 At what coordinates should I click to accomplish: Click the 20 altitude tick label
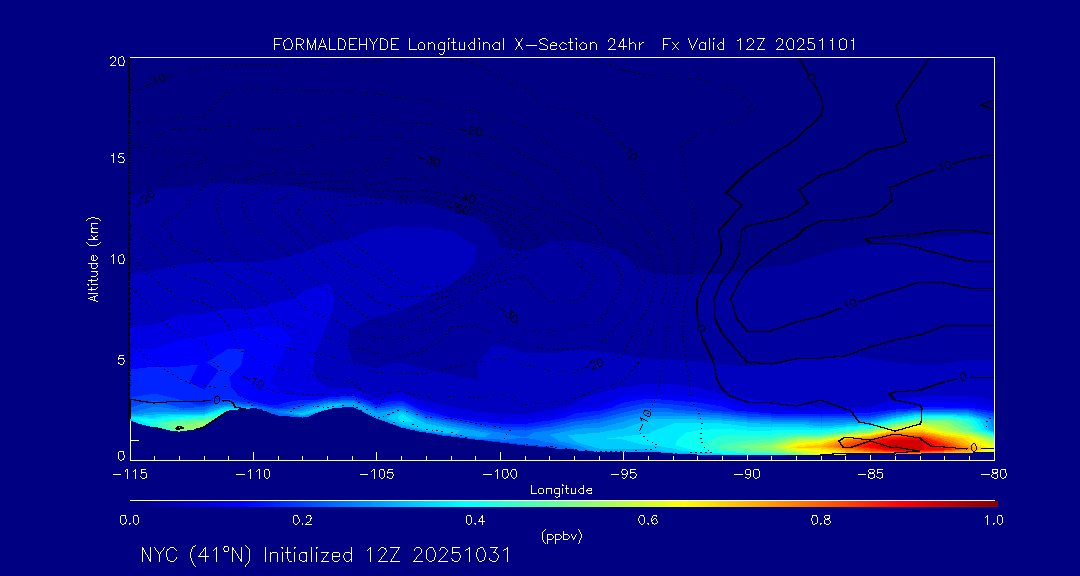pos(115,61)
